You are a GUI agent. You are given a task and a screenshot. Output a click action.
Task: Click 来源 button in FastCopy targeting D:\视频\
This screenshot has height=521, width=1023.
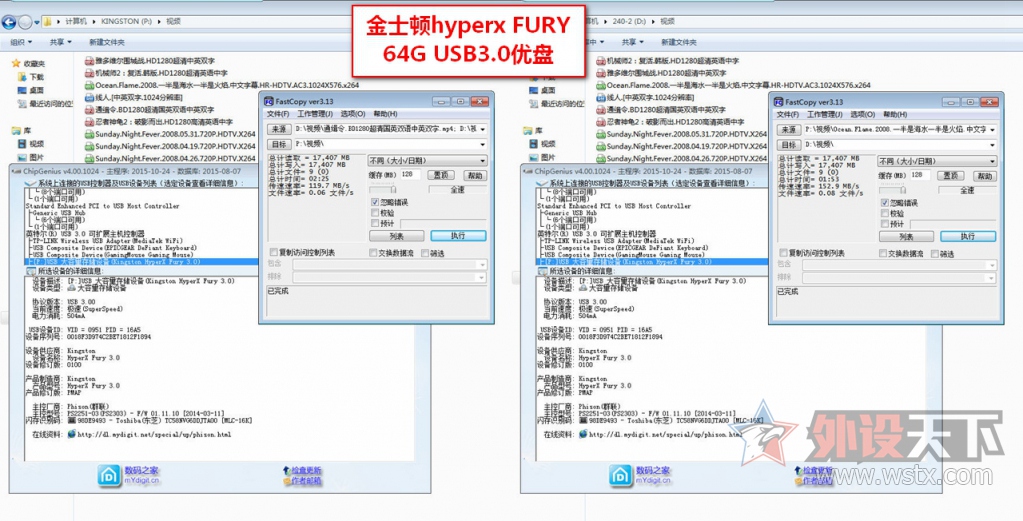(789, 130)
